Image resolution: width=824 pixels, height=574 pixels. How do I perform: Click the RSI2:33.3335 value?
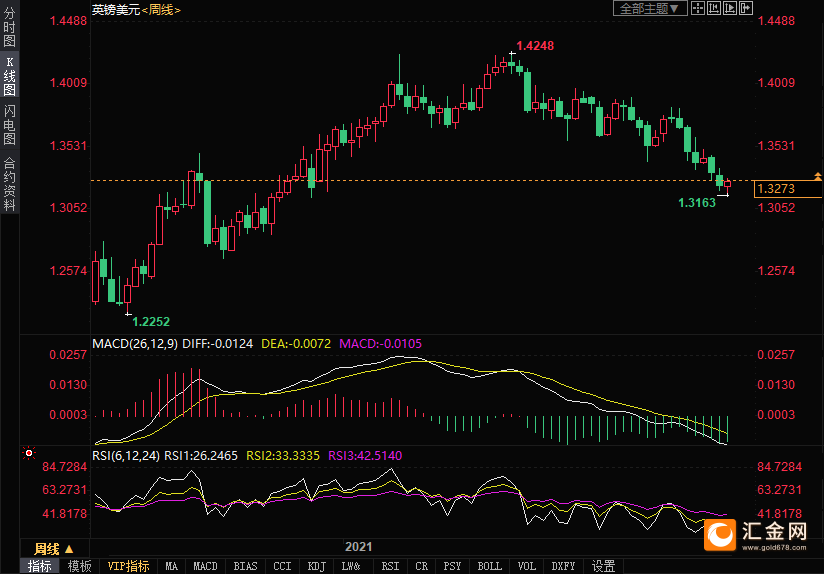click(x=283, y=455)
